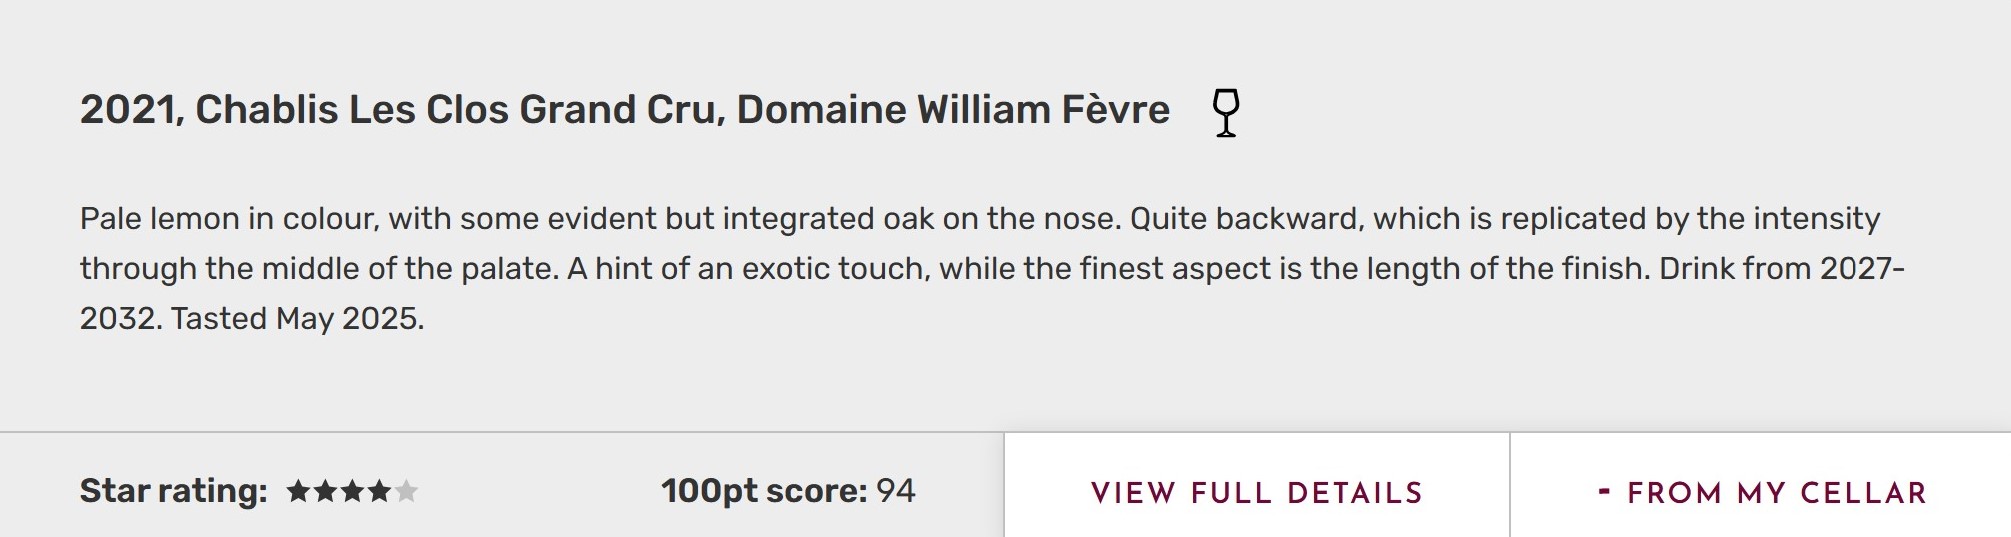Click the minus icon before From My Cellar
The width and height of the screenshot is (2011, 537).
click(x=1604, y=491)
